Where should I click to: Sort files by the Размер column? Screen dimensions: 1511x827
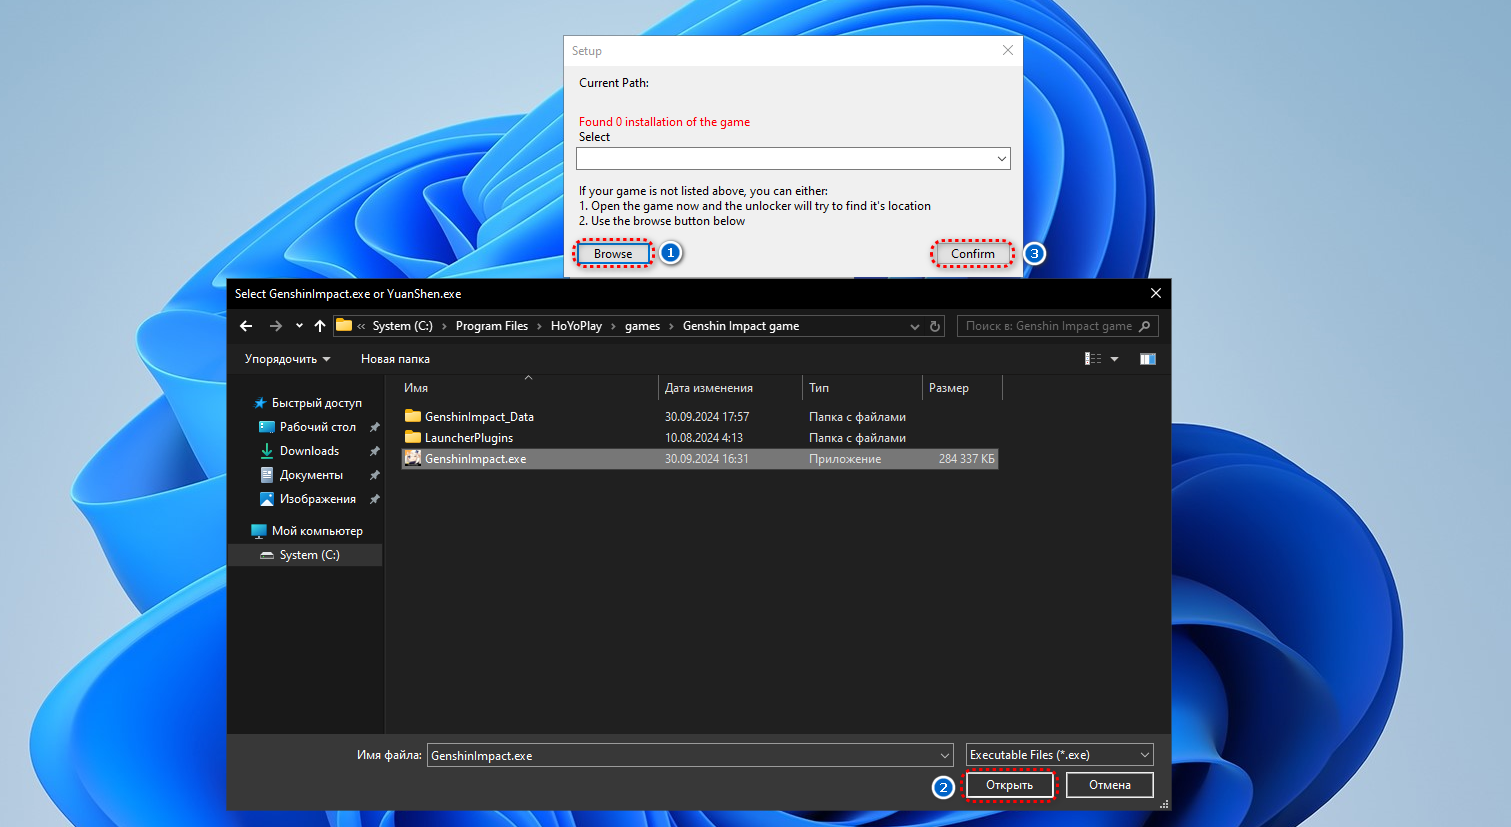pyautogui.click(x=962, y=388)
